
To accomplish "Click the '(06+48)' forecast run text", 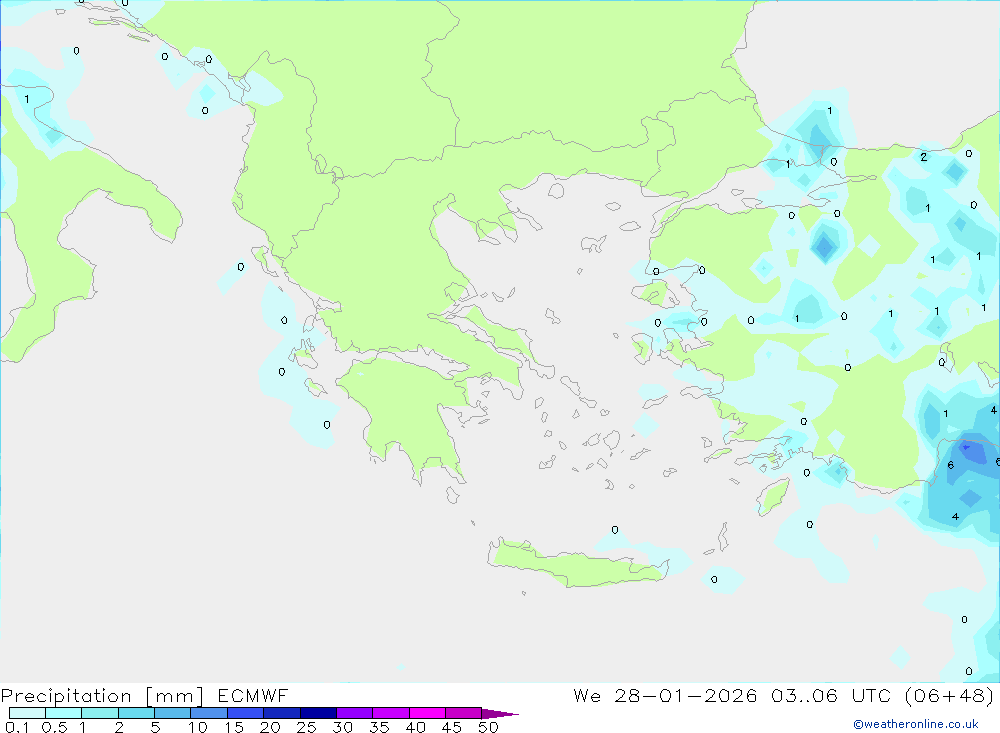I will tap(949, 695).
